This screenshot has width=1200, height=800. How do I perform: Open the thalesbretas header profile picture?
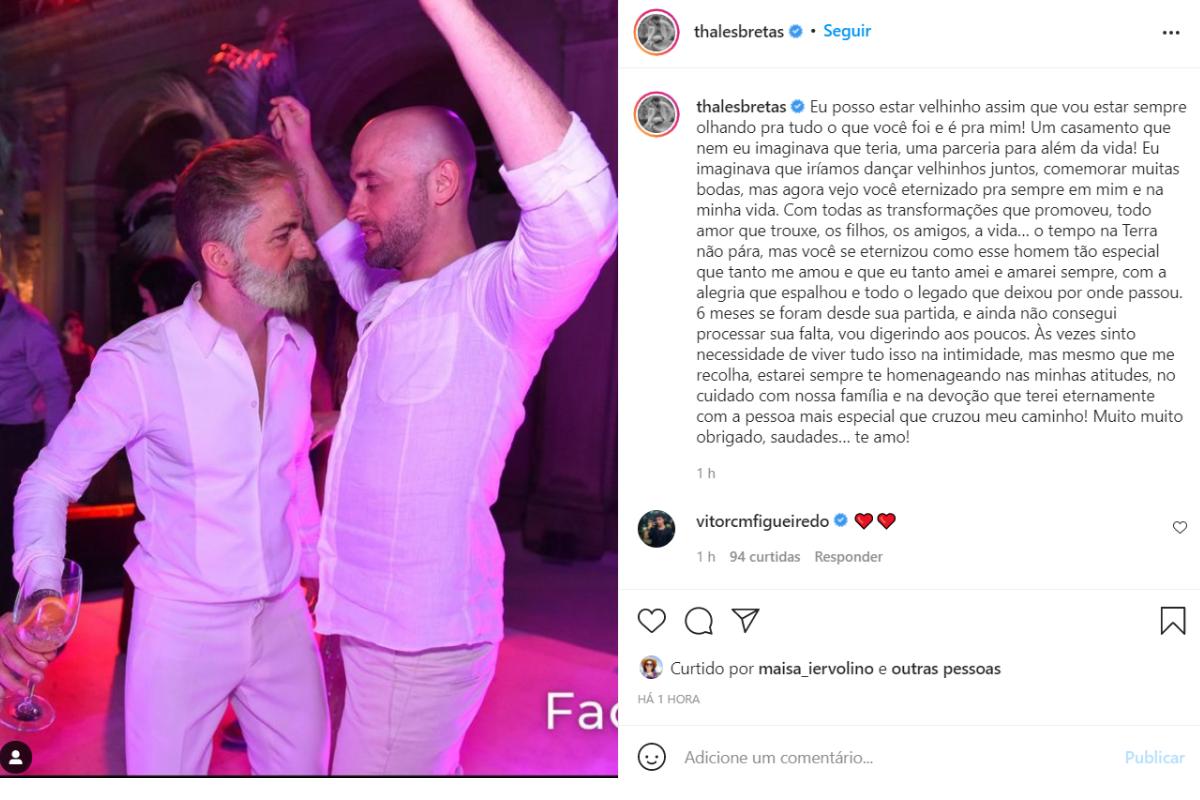(658, 32)
